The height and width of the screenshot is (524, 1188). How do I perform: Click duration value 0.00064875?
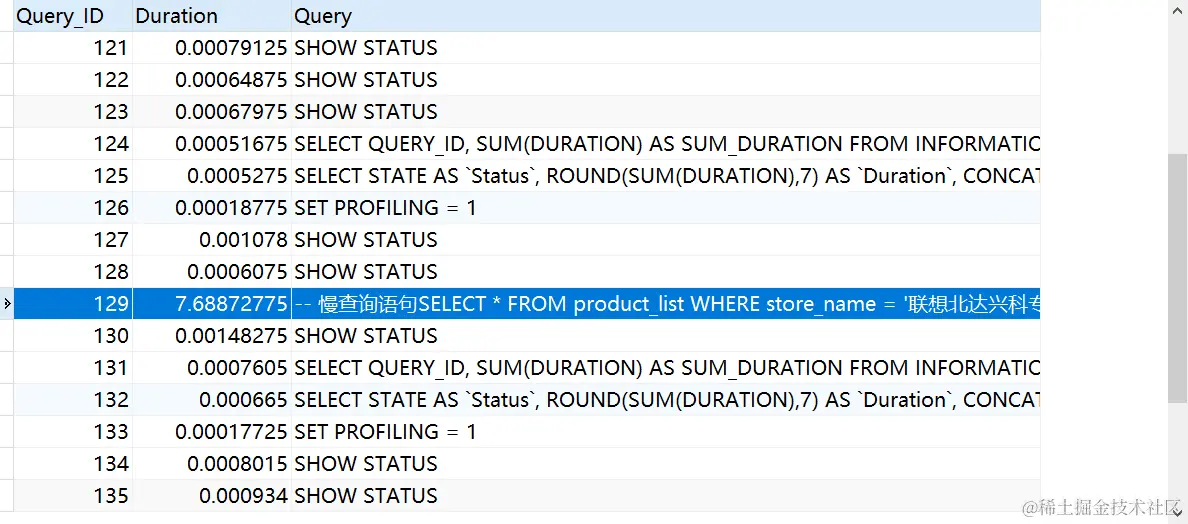pyautogui.click(x=231, y=80)
